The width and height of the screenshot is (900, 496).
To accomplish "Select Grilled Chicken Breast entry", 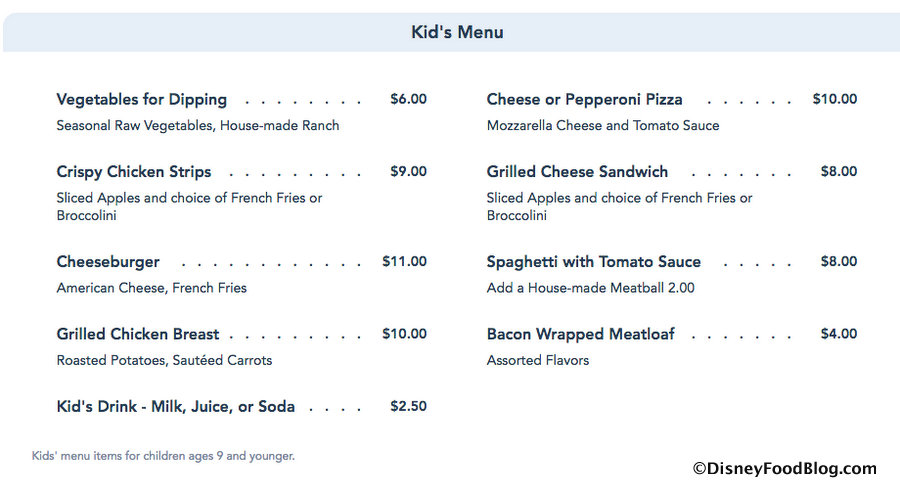I will point(137,333).
